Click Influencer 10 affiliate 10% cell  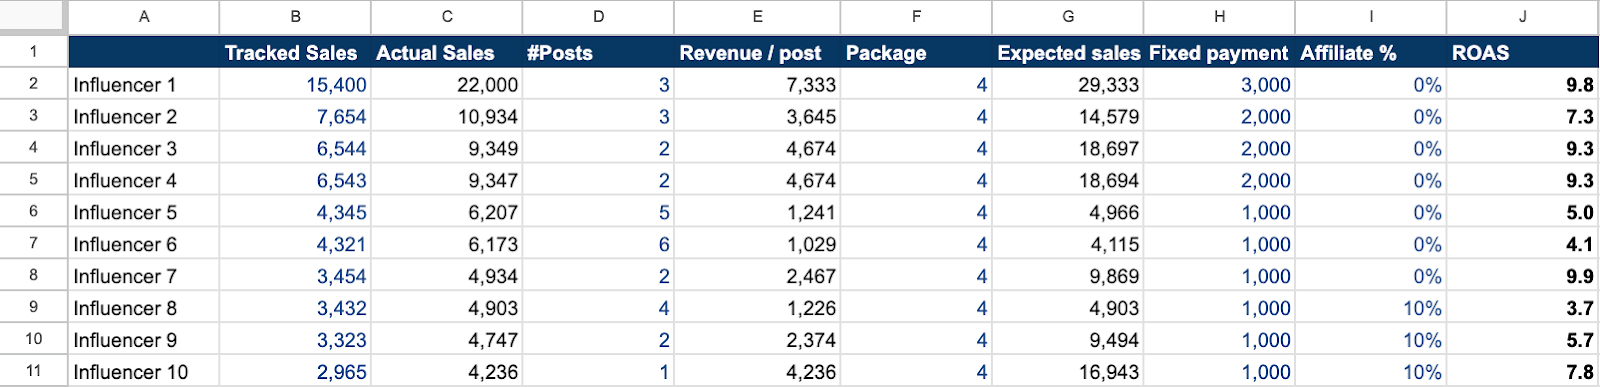coord(1370,372)
